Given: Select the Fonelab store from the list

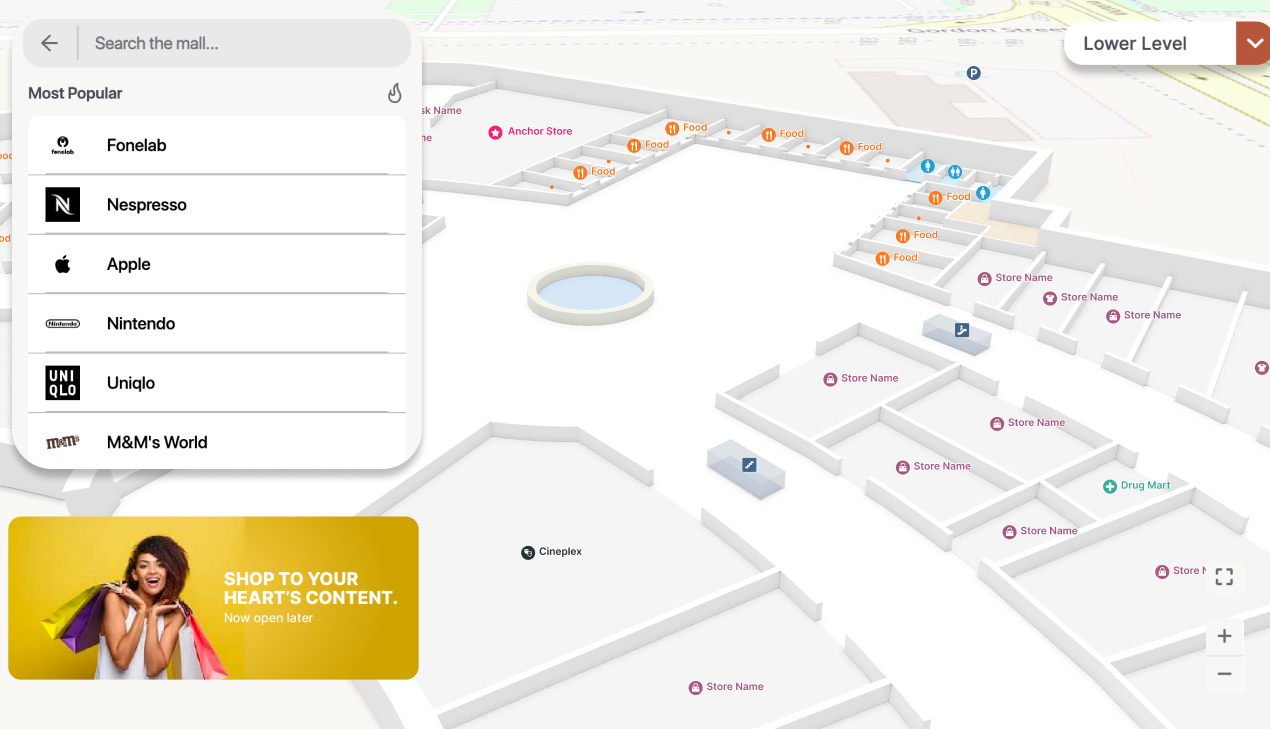Looking at the screenshot, I should coord(217,145).
